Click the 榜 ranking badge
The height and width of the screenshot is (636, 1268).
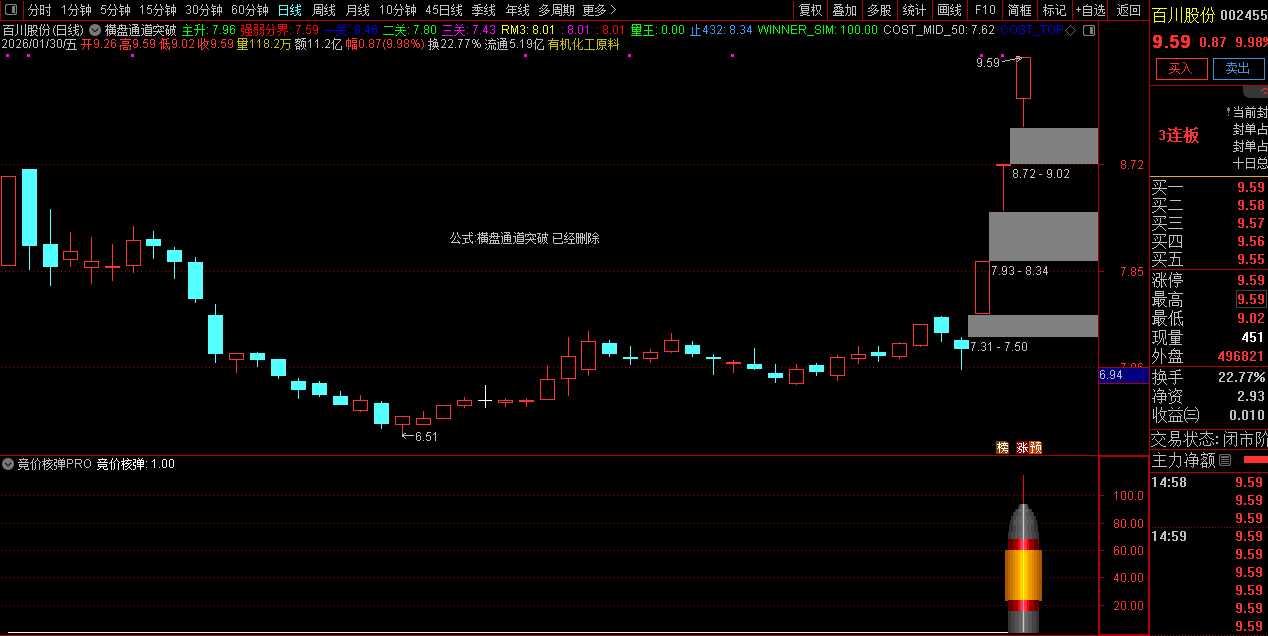pyautogui.click(x=1002, y=447)
